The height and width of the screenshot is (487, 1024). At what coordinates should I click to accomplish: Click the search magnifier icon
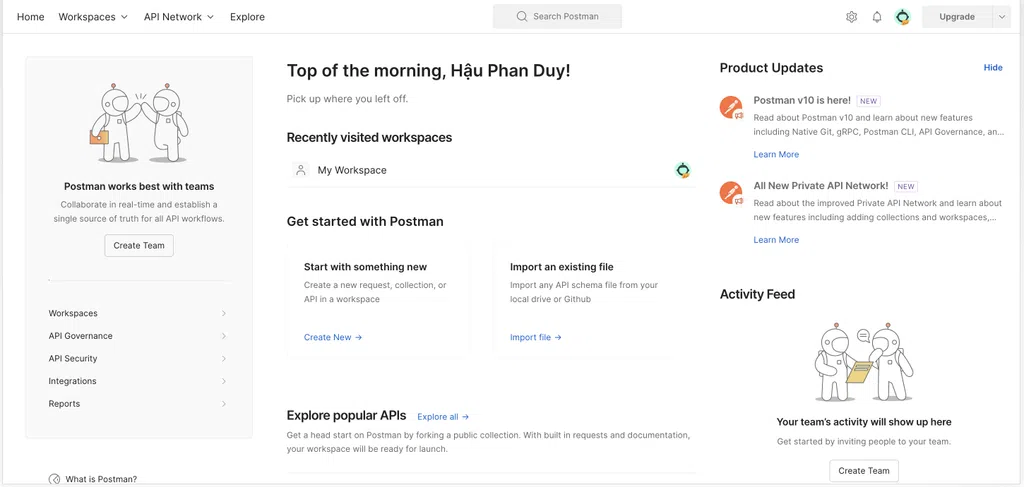(522, 16)
